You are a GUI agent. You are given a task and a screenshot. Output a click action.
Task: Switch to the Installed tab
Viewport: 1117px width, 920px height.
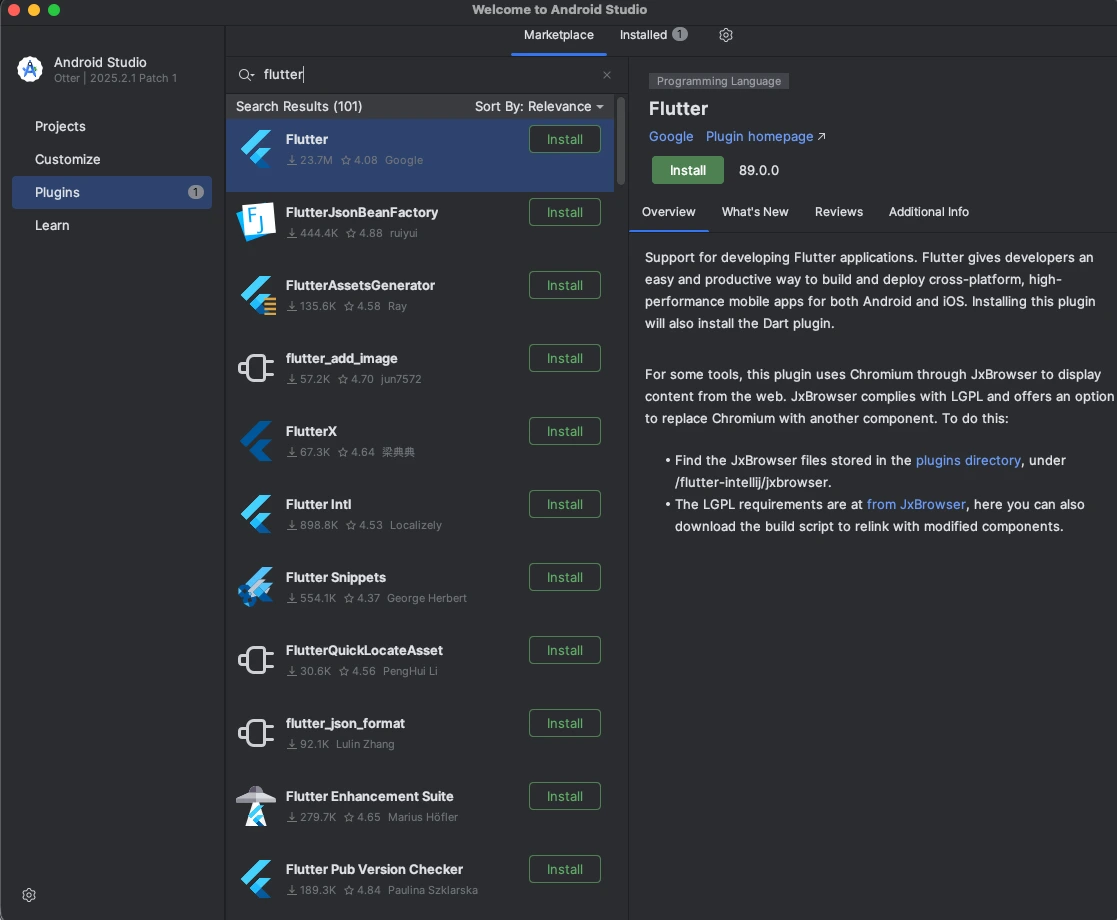(x=645, y=35)
